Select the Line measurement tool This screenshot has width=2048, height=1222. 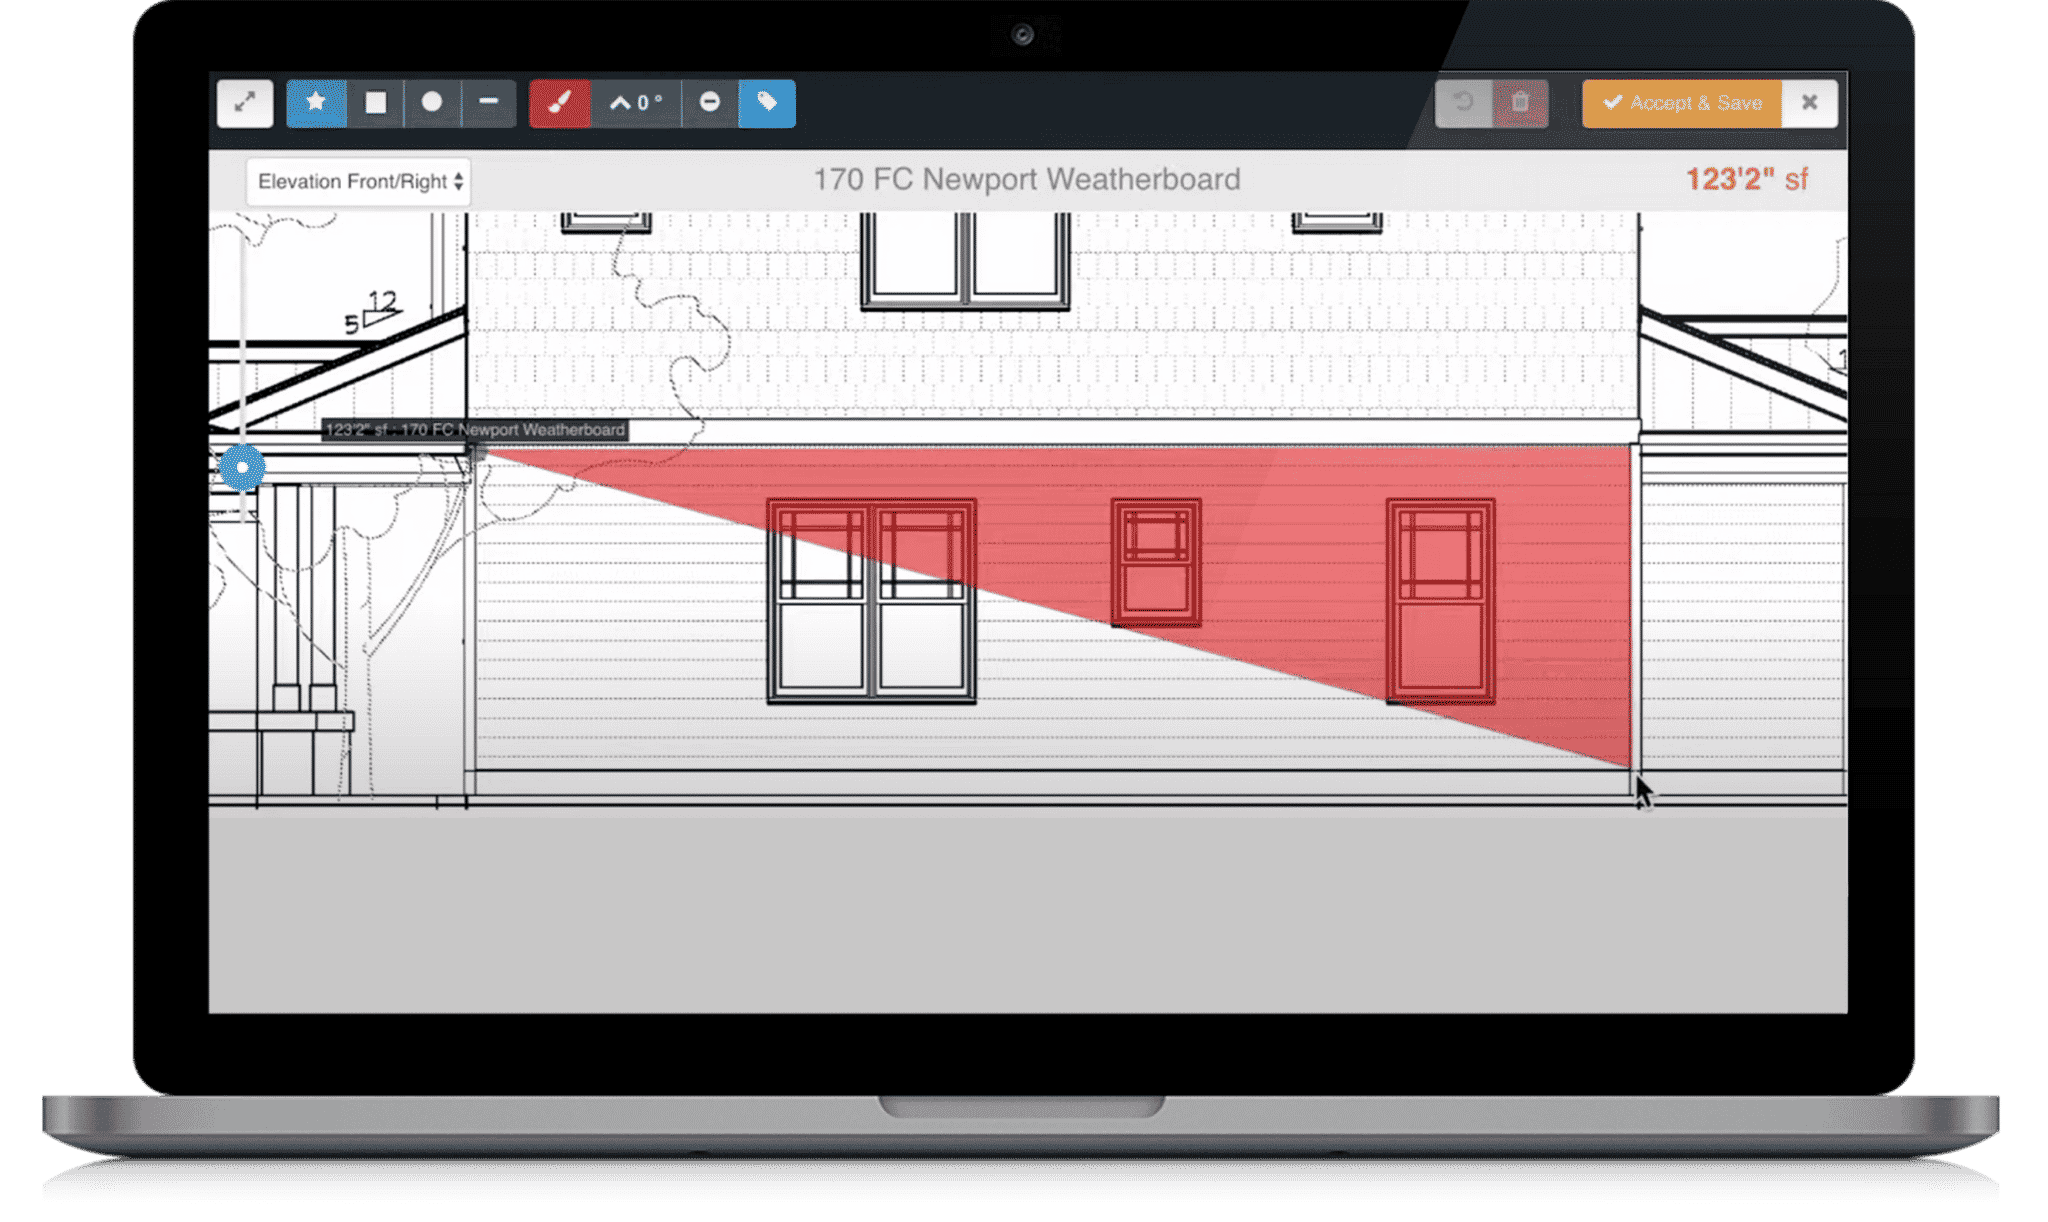coord(490,103)
